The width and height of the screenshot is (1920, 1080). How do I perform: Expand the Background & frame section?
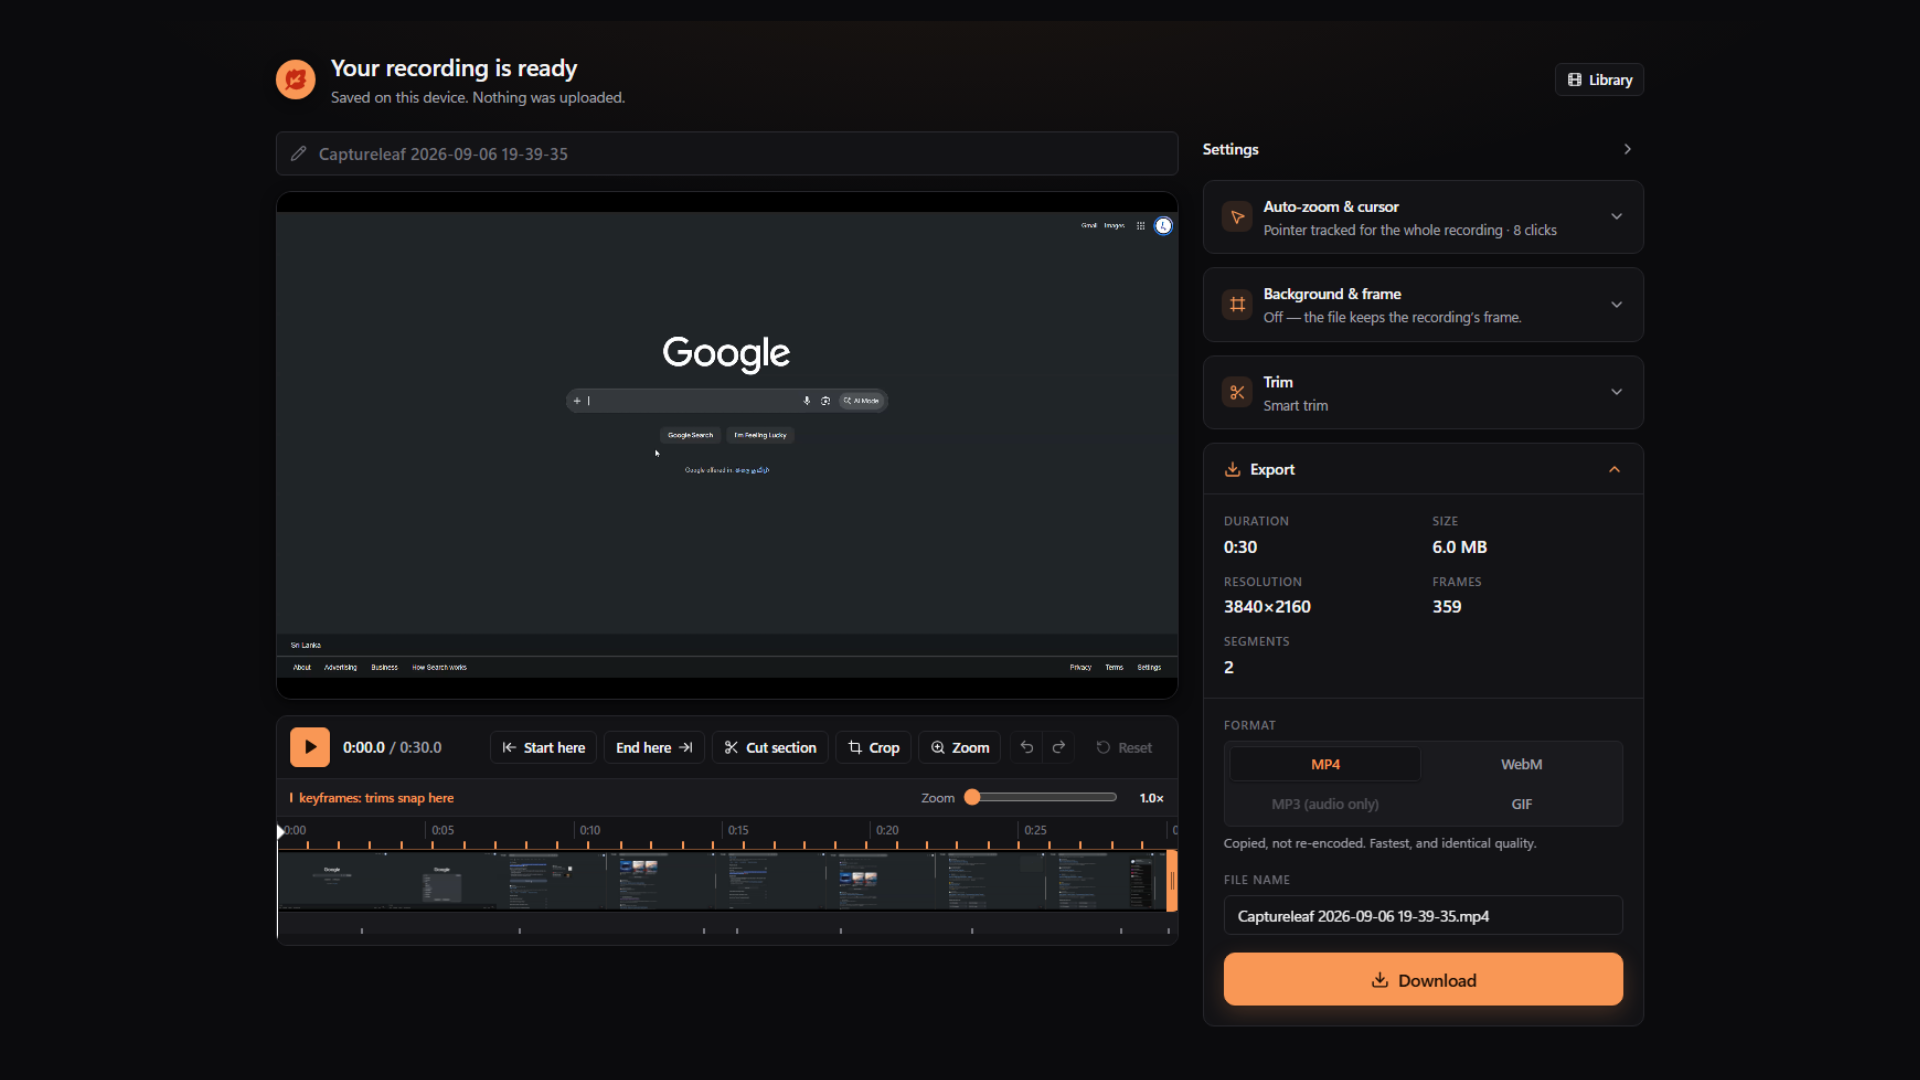click(x=1616, y=305)
